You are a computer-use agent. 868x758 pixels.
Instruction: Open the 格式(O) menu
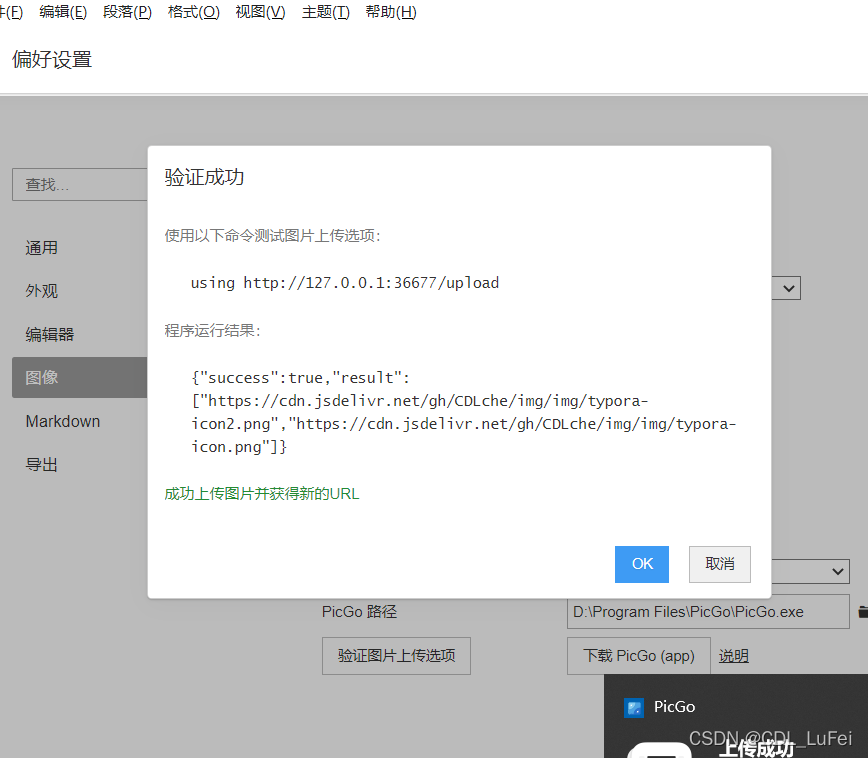[194, 12]
